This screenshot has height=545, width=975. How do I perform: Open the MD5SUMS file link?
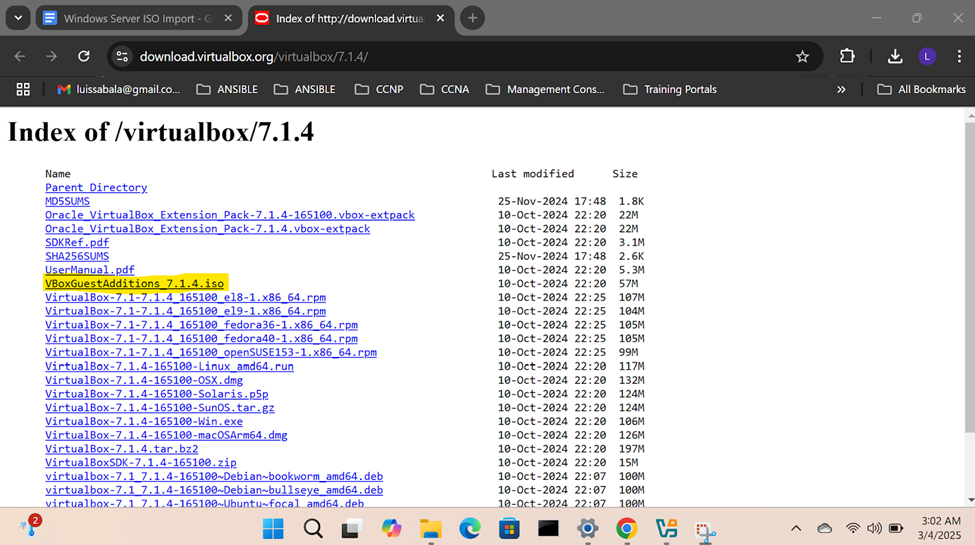(x=67, y=201)
